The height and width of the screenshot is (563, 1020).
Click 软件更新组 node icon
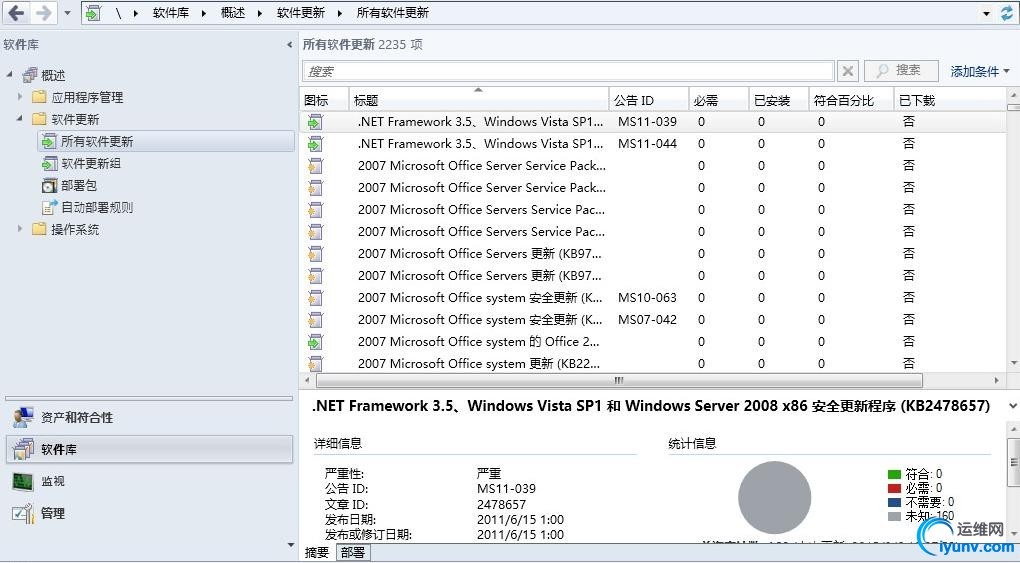click(49, 163)
